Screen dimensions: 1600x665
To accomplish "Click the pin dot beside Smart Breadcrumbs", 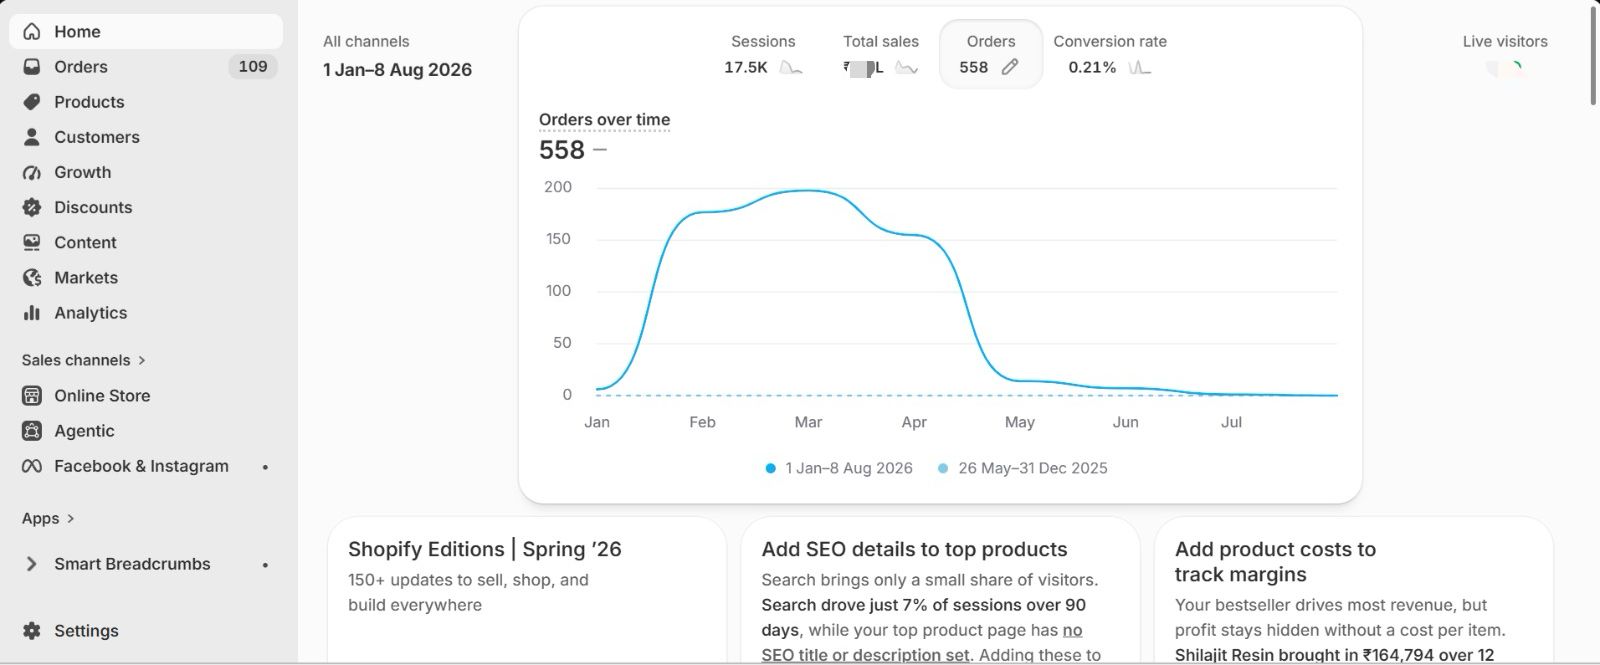I will 265,565.
